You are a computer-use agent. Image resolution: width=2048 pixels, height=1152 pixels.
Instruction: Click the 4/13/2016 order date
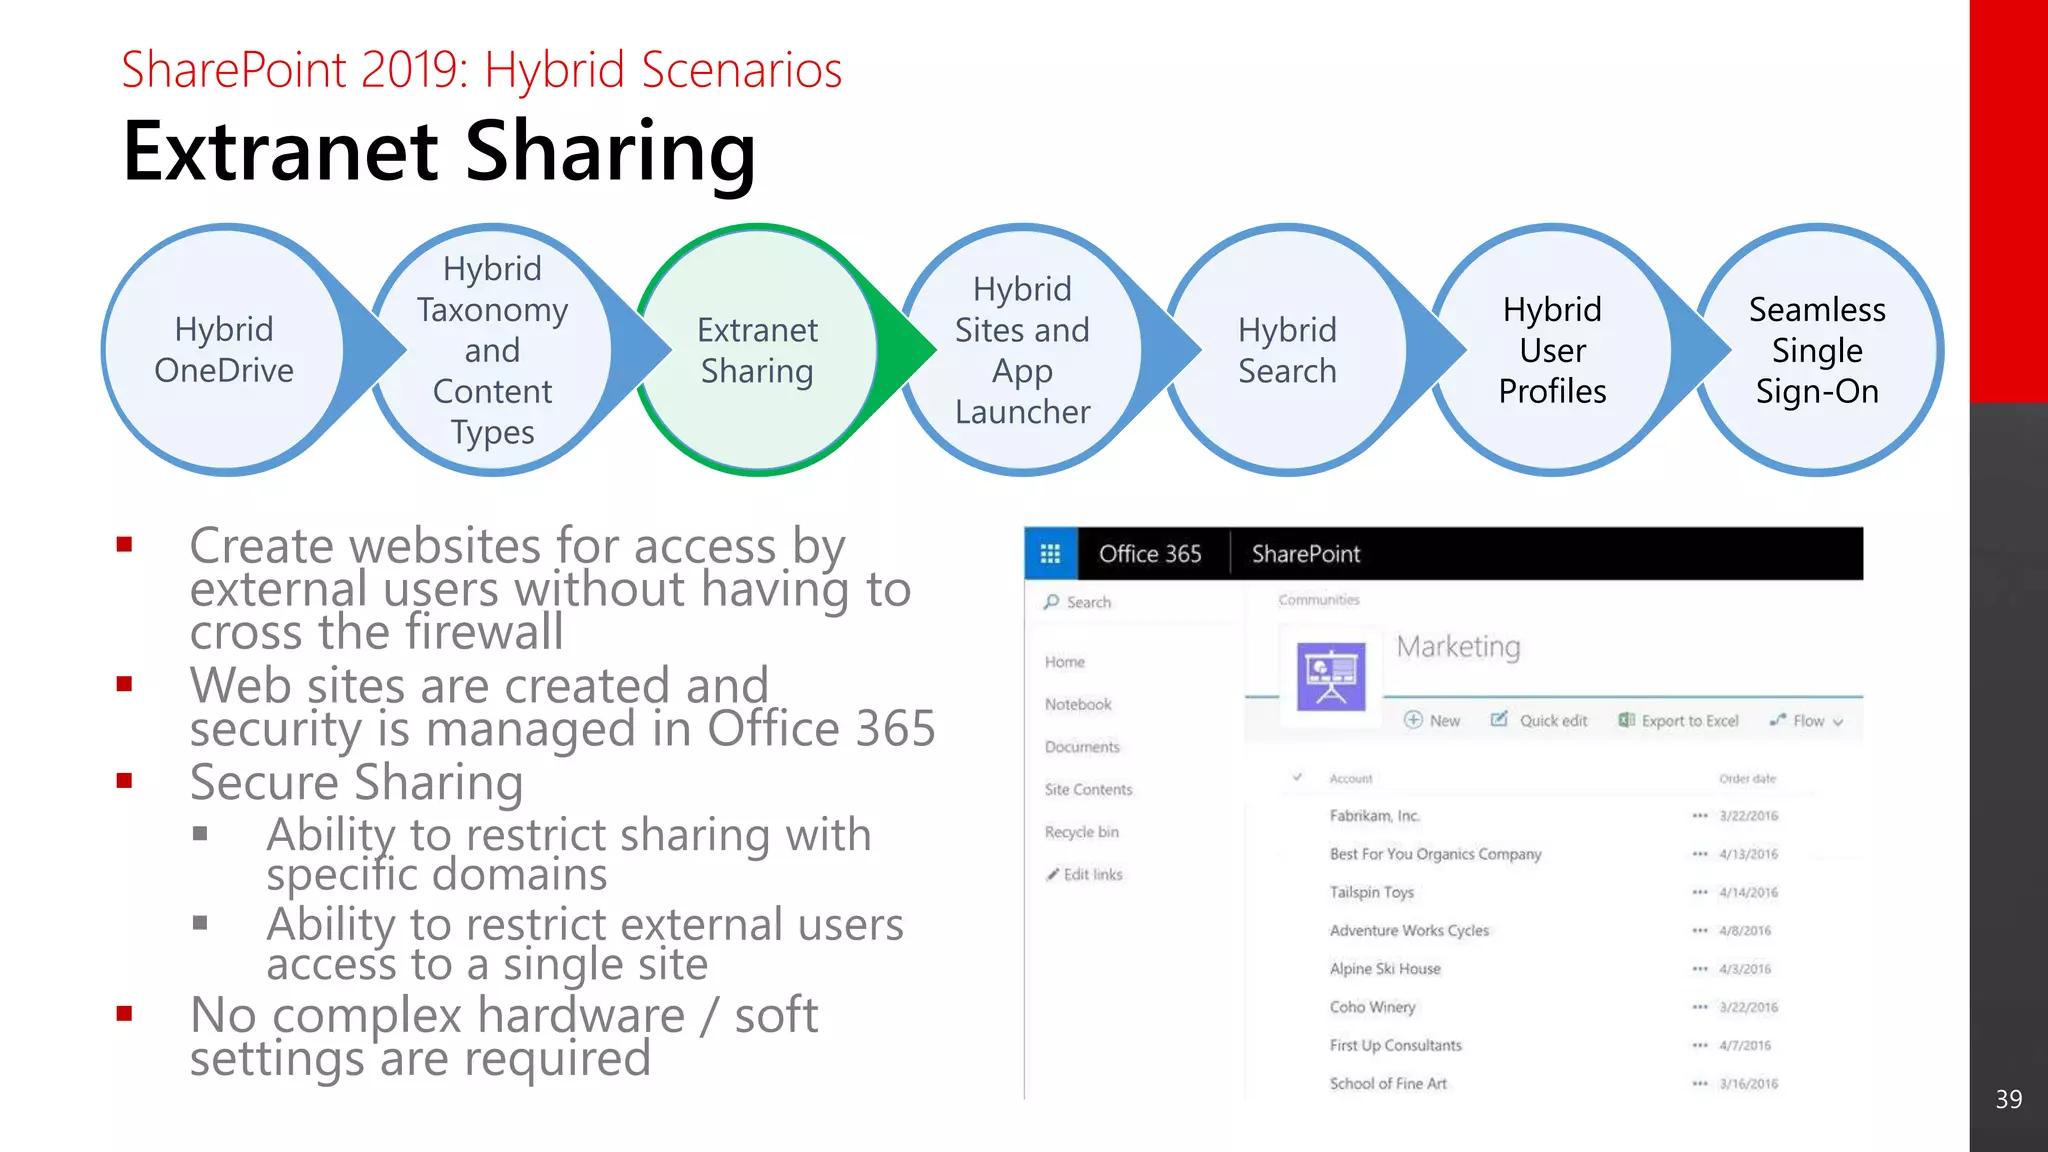click(x=1749, y=854)
